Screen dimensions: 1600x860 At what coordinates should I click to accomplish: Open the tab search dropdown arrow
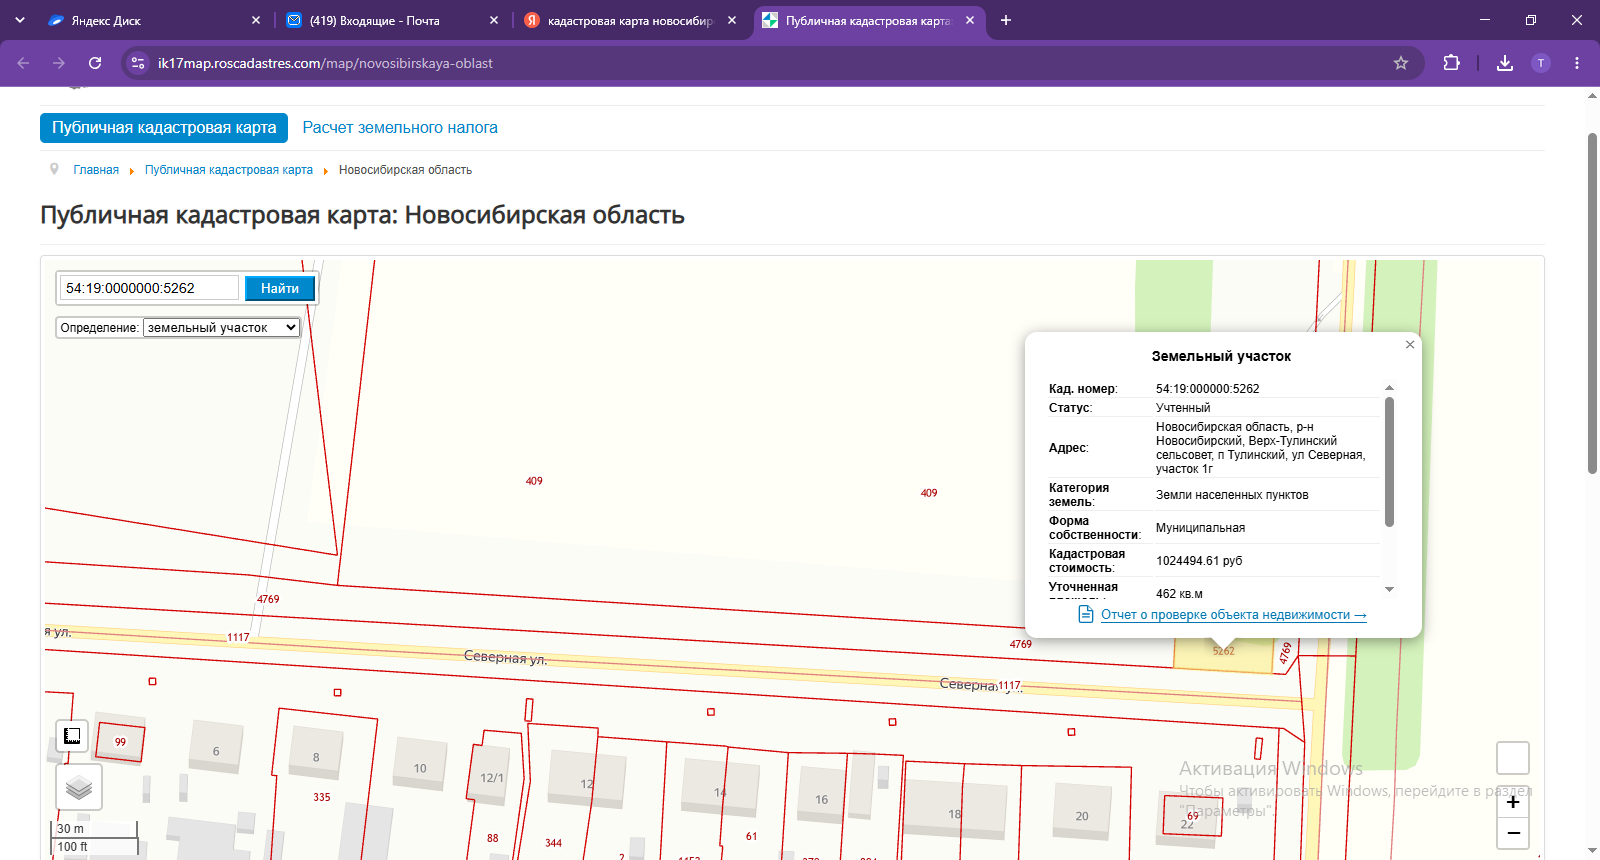pos(20,20)
